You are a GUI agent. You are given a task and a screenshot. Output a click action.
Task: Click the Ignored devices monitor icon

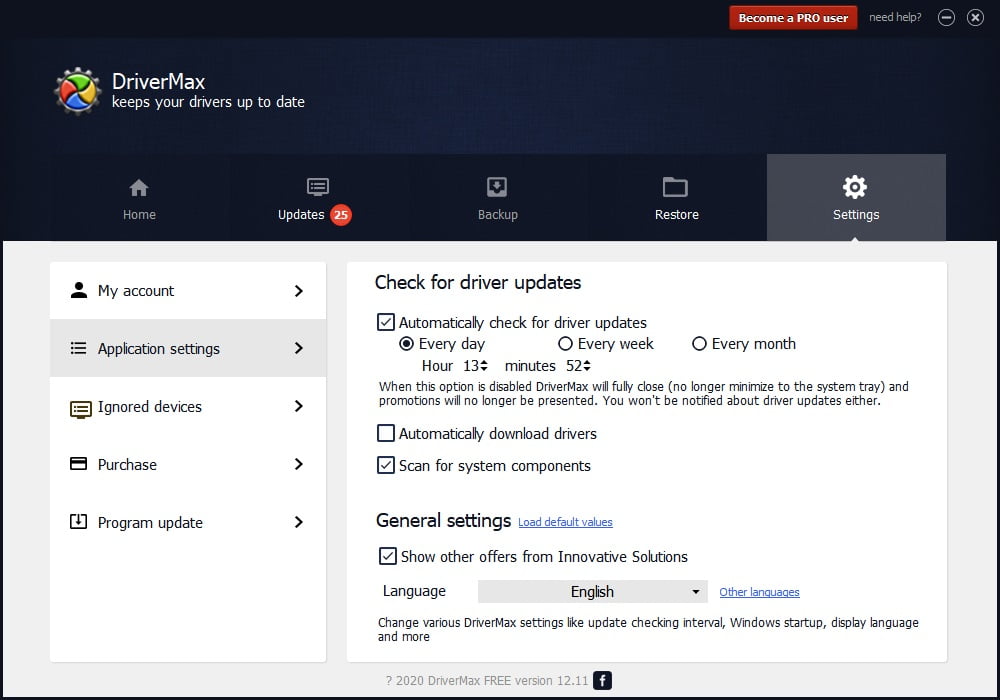[x=79, y=408]
